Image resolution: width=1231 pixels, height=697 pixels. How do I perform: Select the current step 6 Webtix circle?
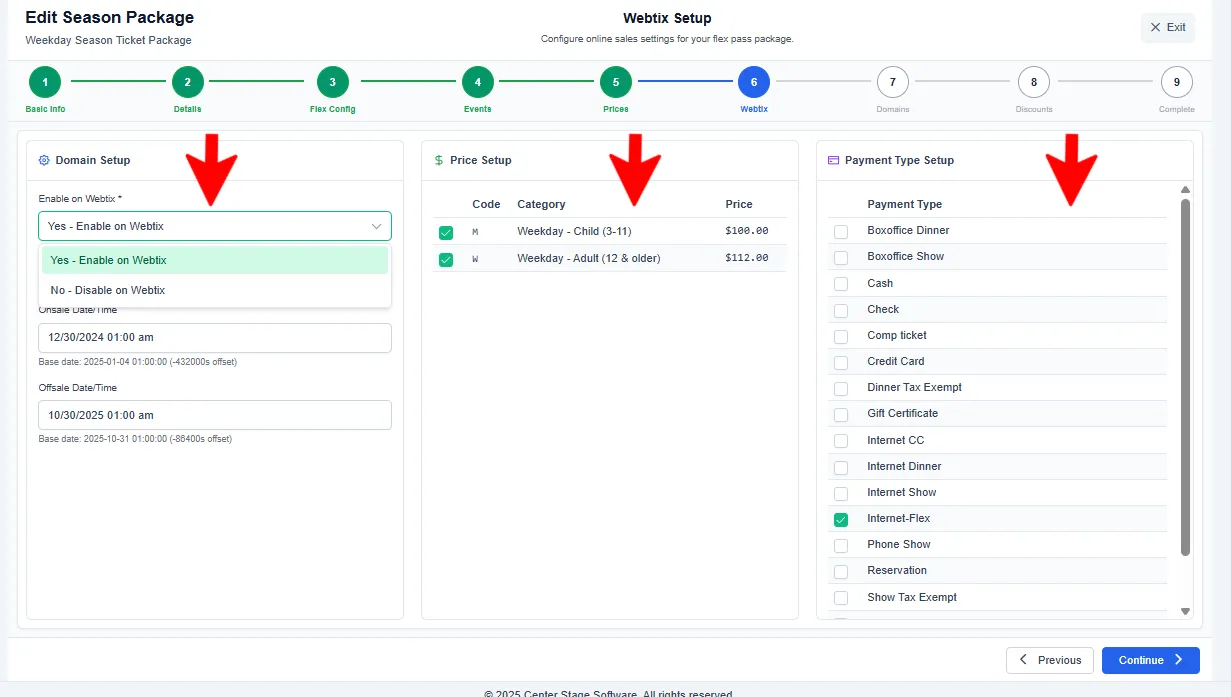coord(754,82)
